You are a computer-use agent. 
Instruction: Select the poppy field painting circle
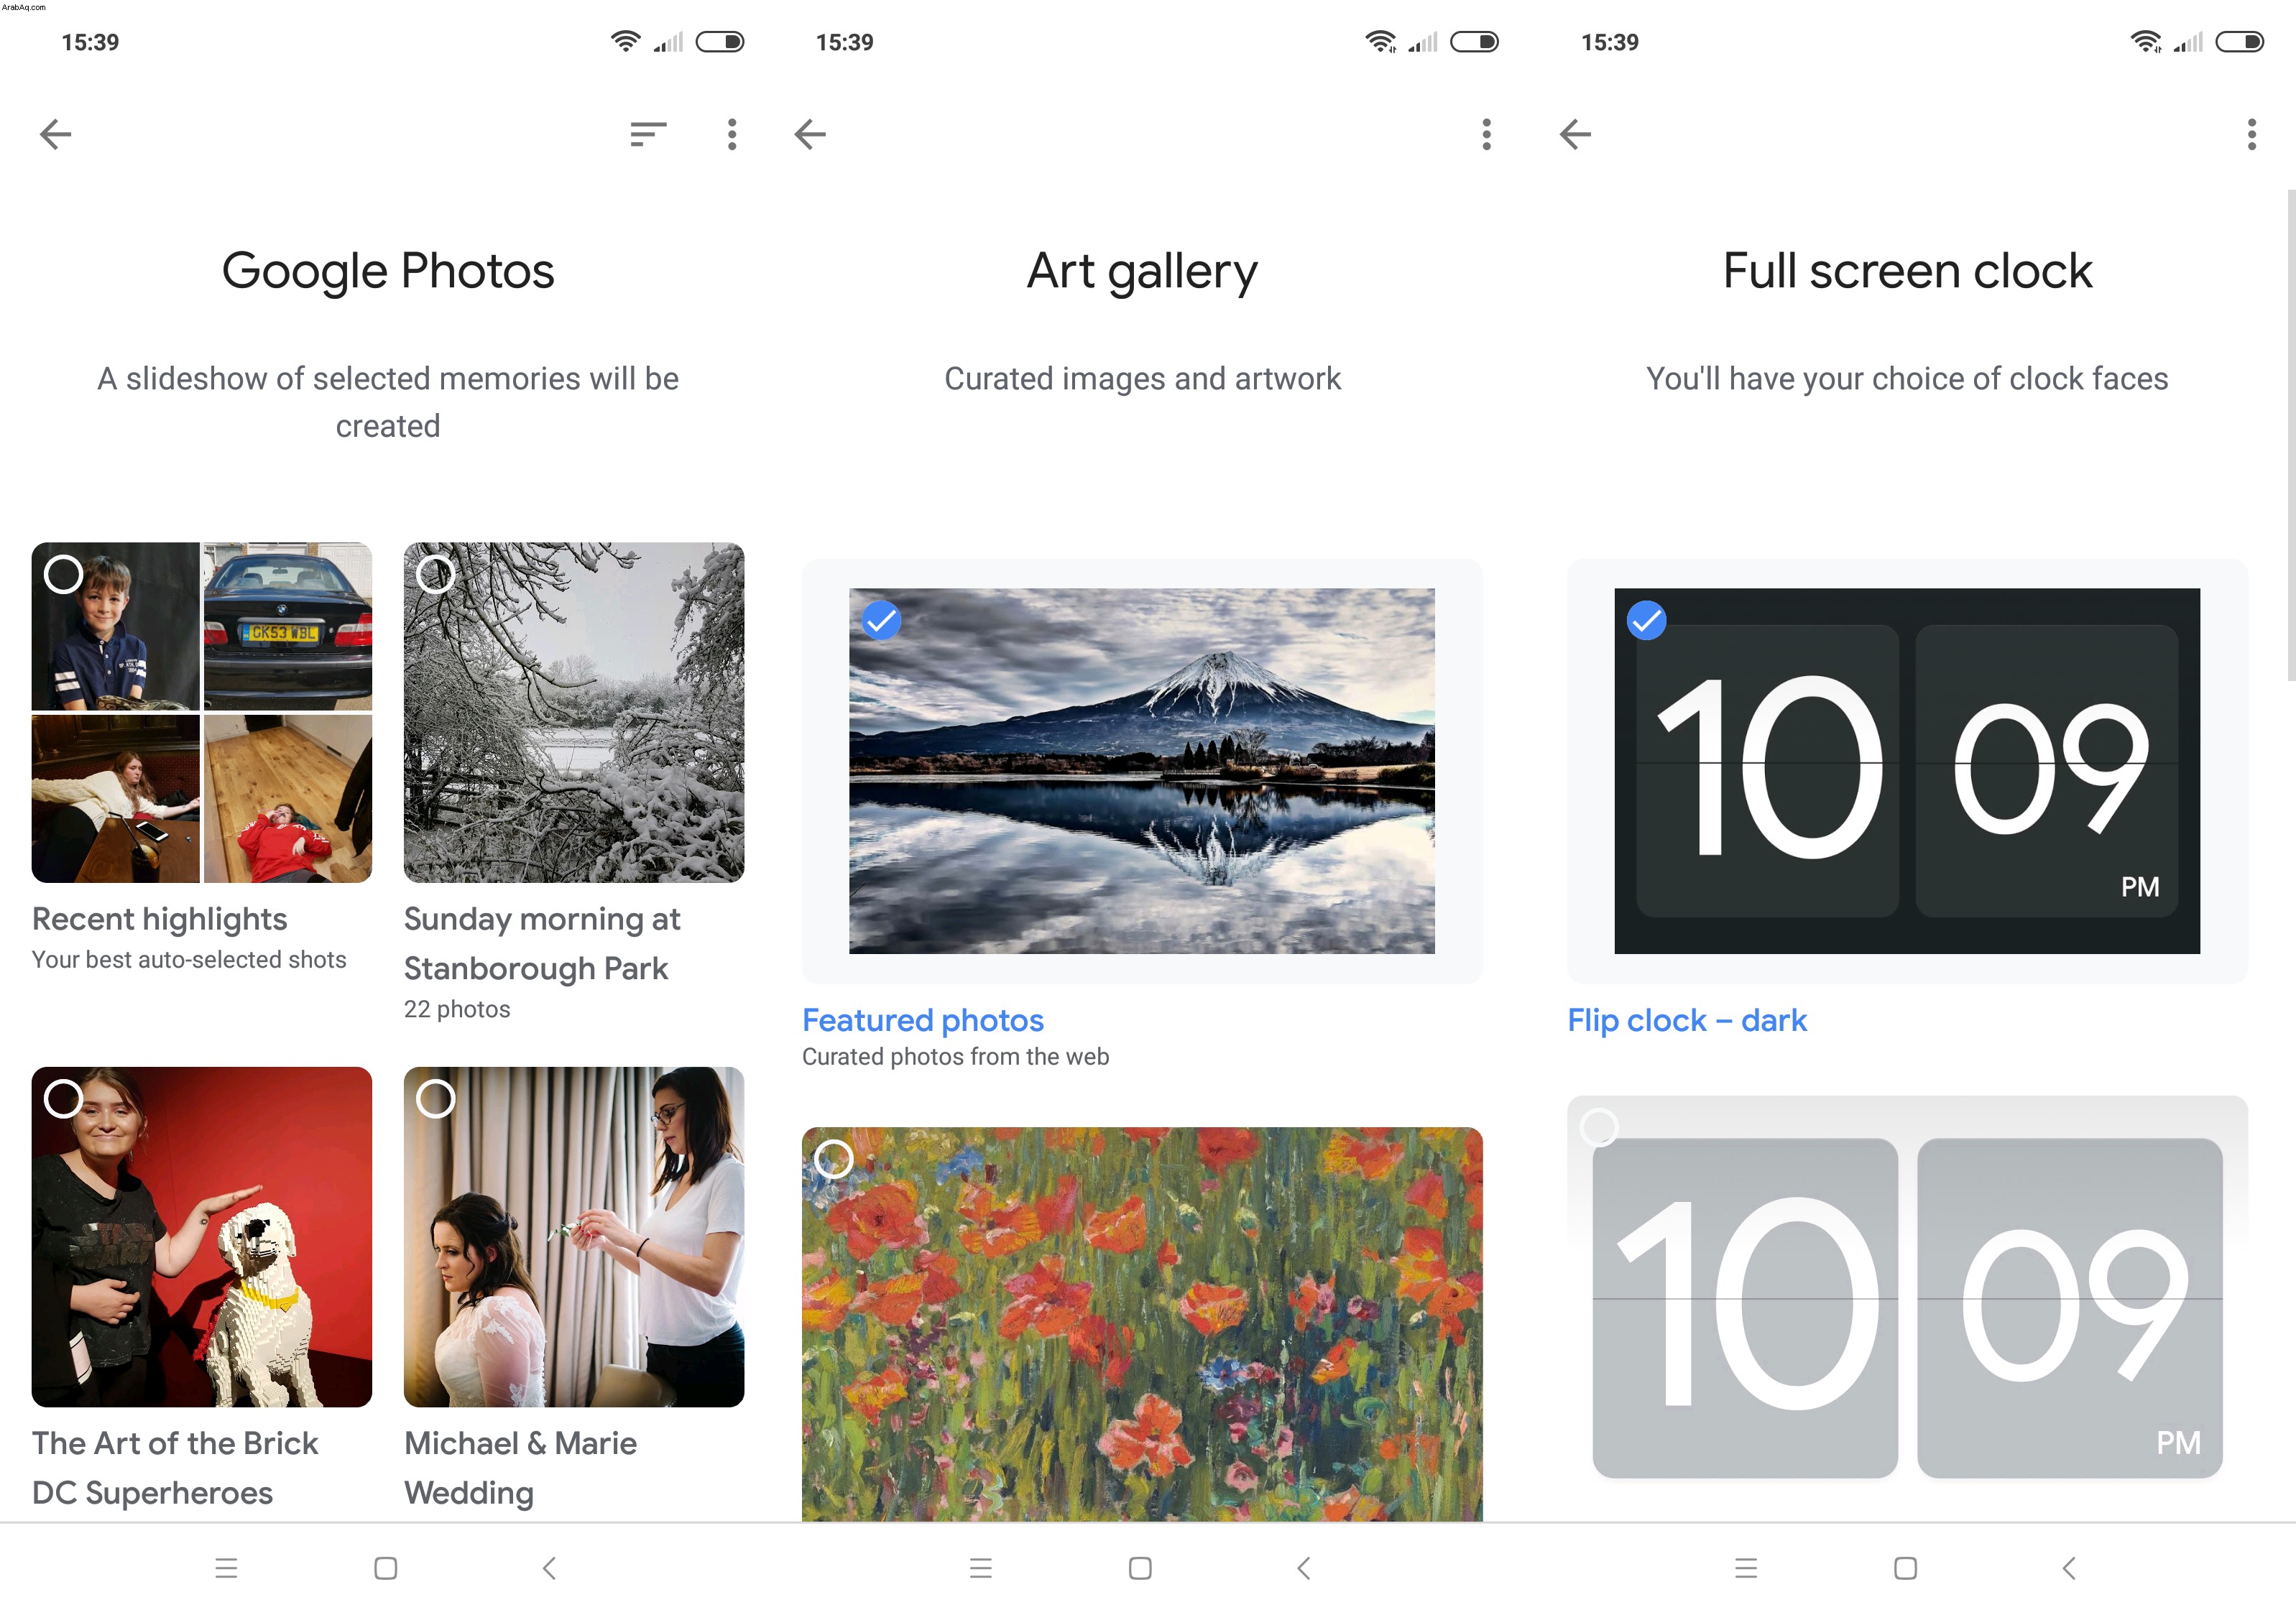pyautogui.click(x=833, y=1159)
